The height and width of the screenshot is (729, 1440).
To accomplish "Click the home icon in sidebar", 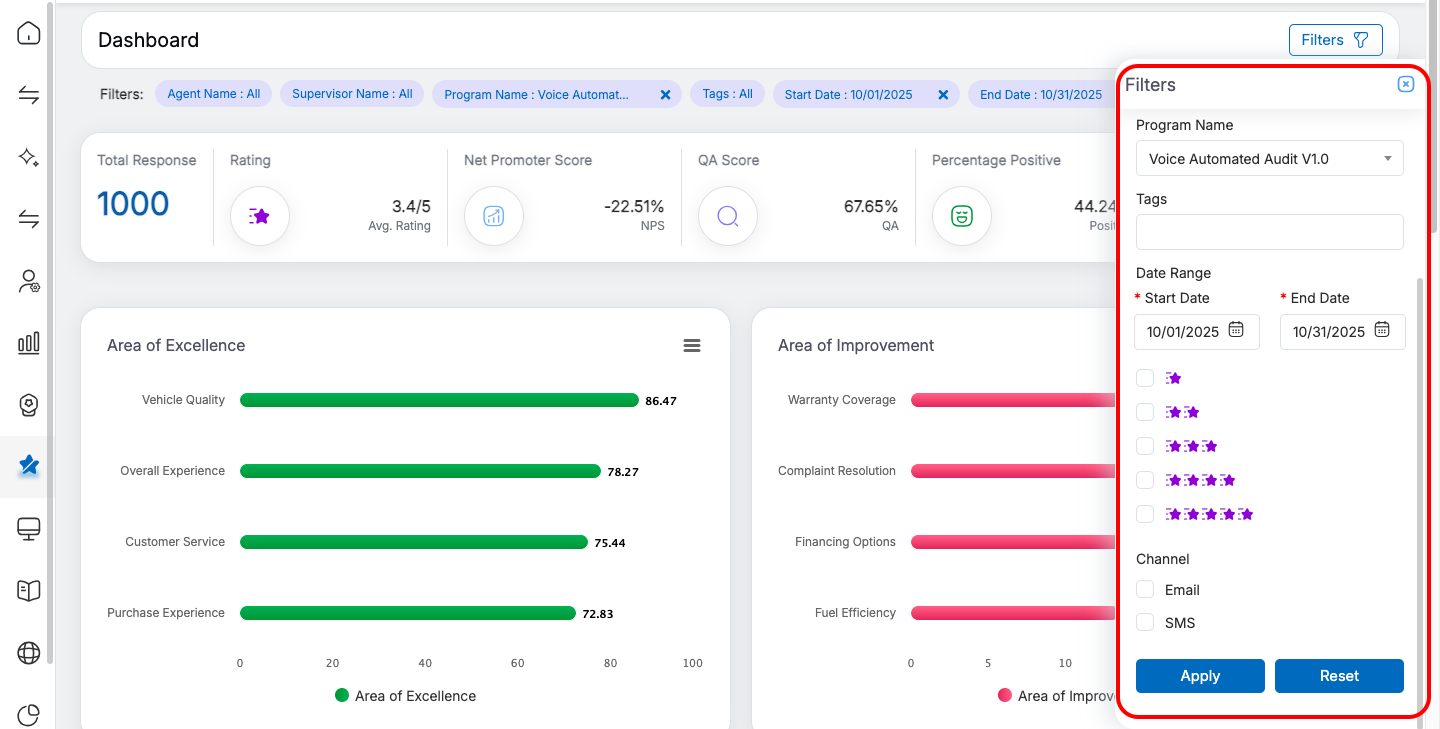I will point(29,34).
